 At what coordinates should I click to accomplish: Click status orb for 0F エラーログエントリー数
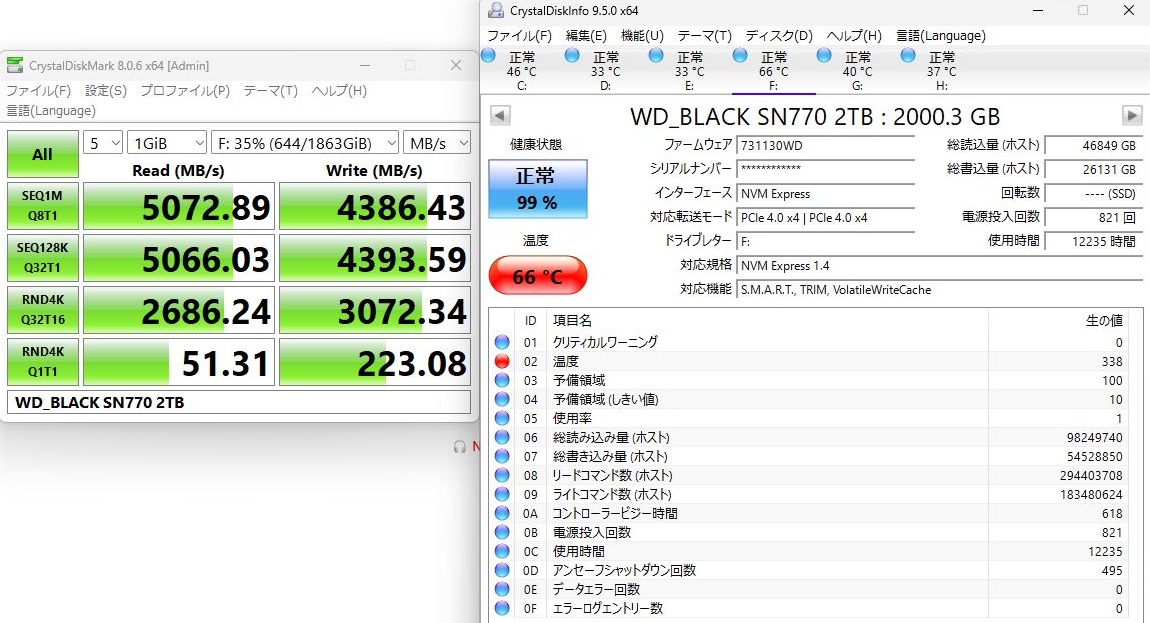(x=502, y=608)
